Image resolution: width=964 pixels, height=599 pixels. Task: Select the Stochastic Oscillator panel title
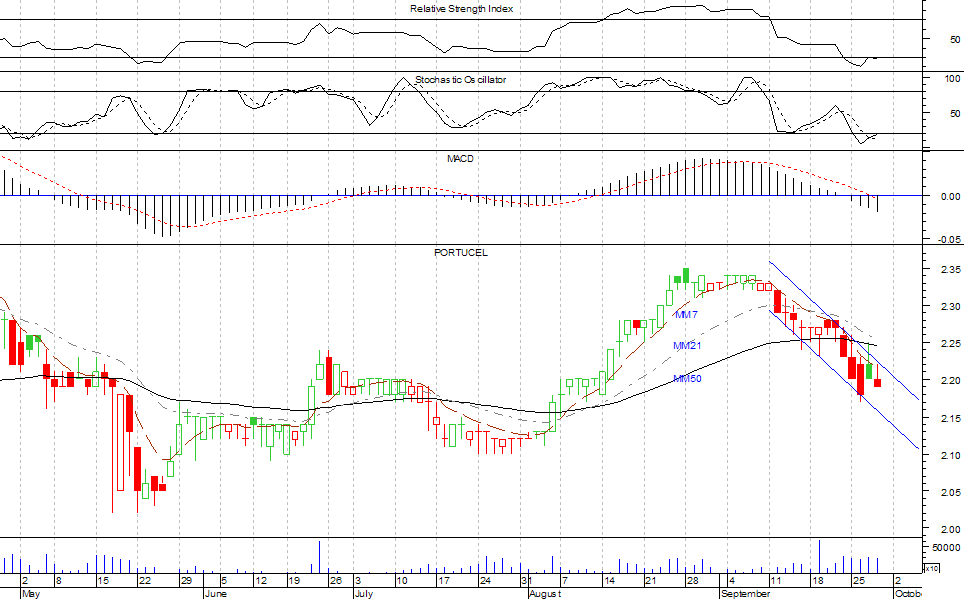pyautogui.click(x=460, y=80)
